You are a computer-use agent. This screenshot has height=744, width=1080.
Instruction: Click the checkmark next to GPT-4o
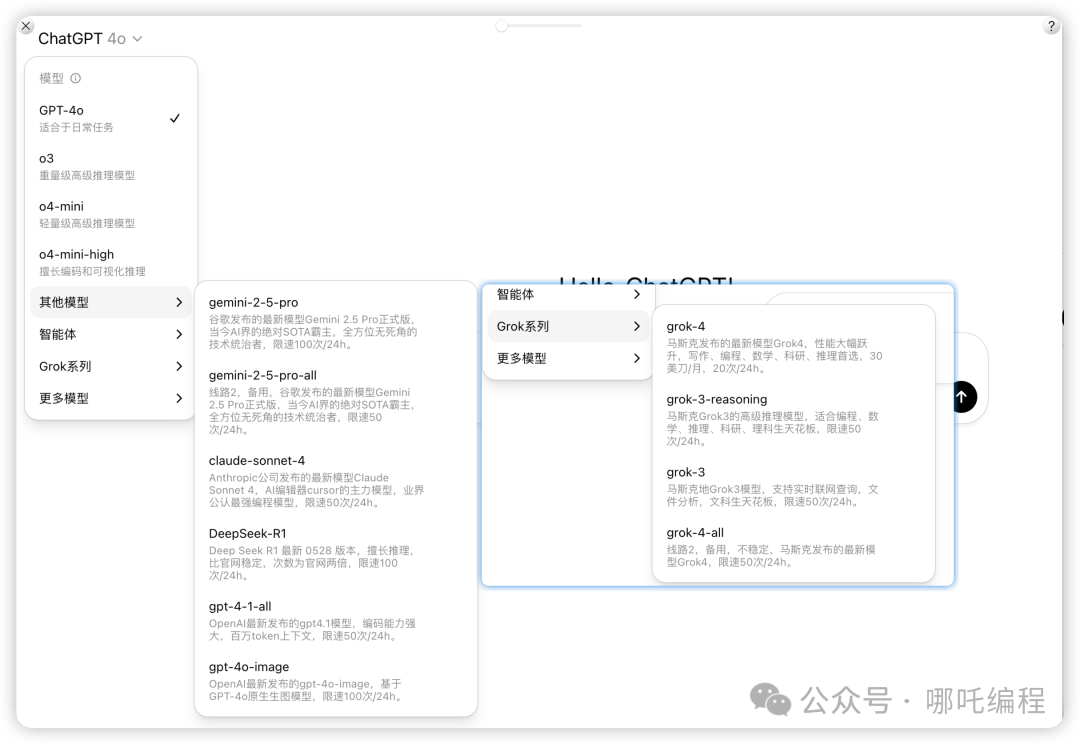coord(175,118)
